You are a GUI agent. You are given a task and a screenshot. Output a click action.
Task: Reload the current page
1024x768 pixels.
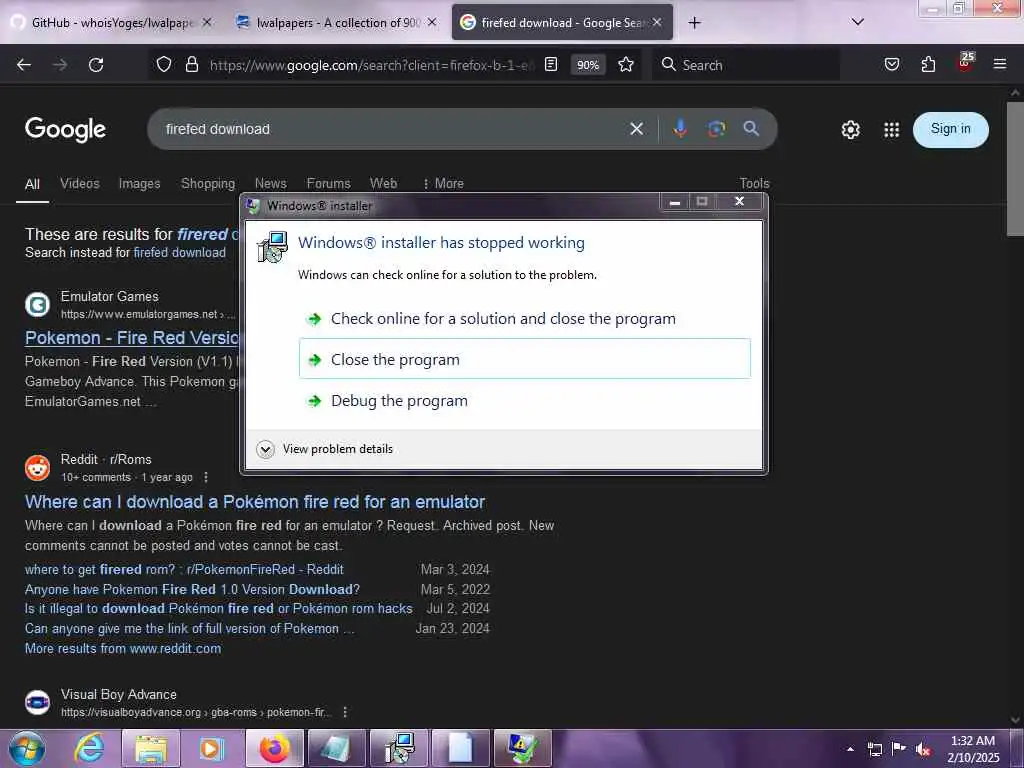96,65
